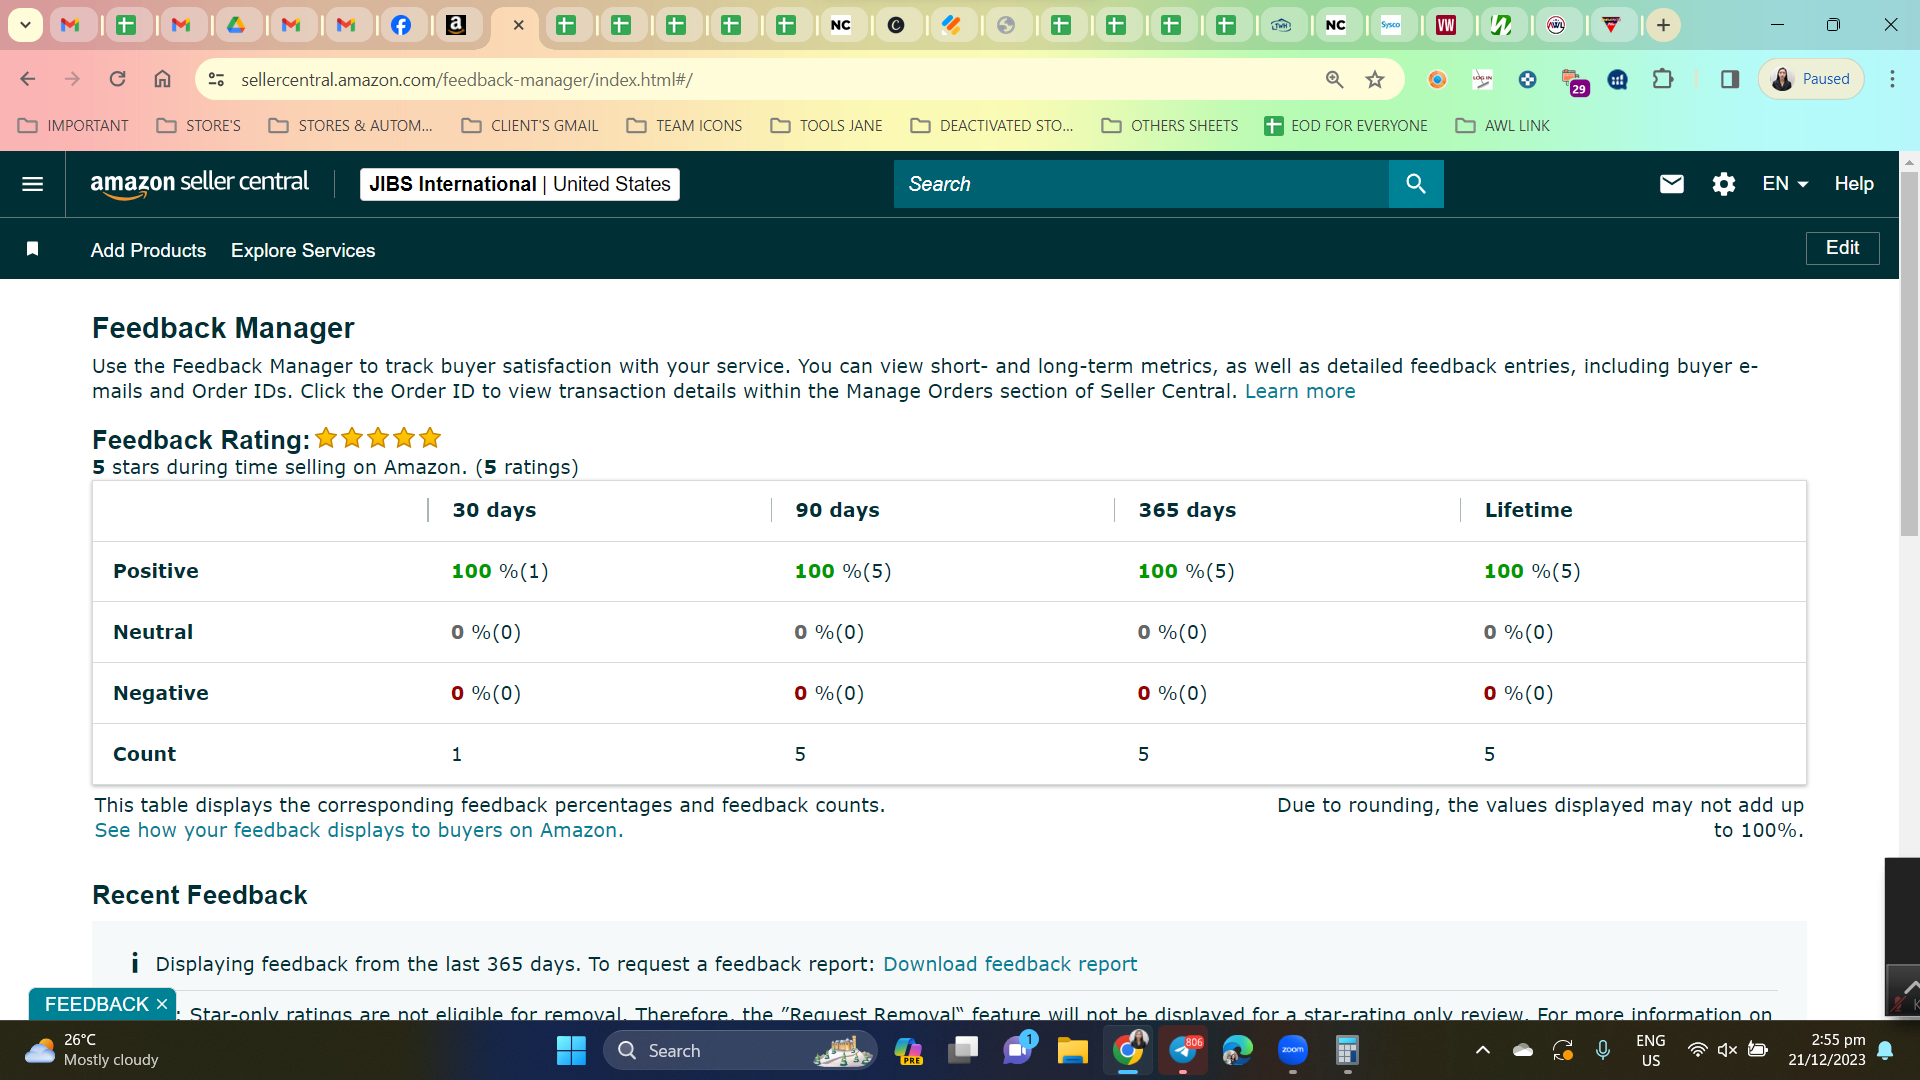Close the current Feedback Manager tab

tap(518, 25)
